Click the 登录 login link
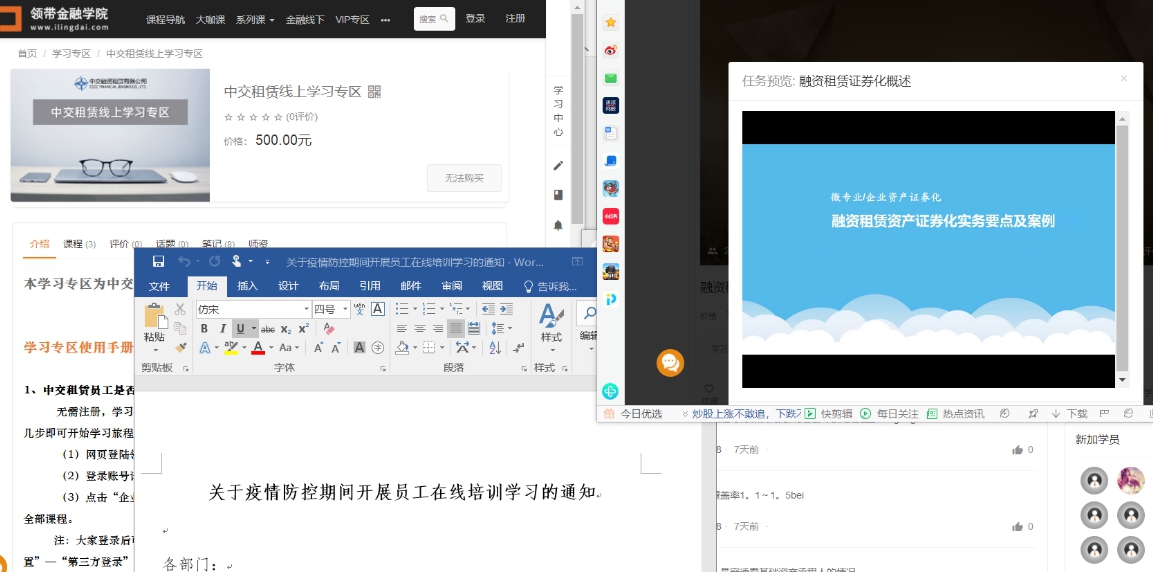The width and height of the screenshot is (1153, 572). point(475,19)
